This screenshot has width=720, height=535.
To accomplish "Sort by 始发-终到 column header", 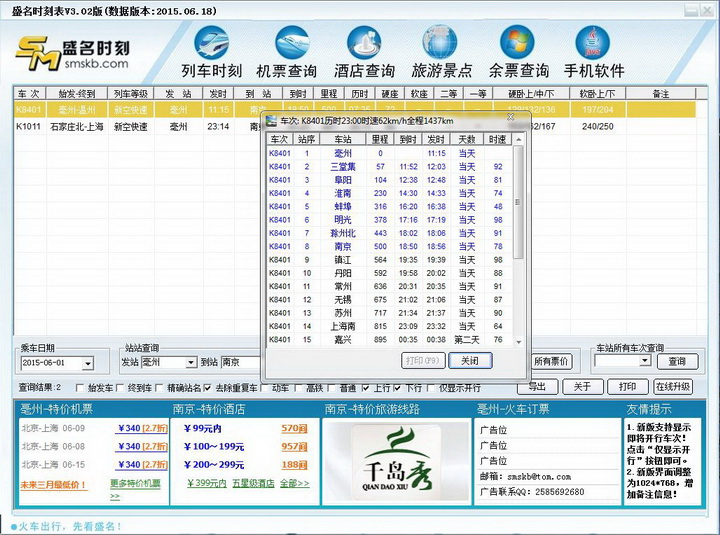I will point(76,94).
